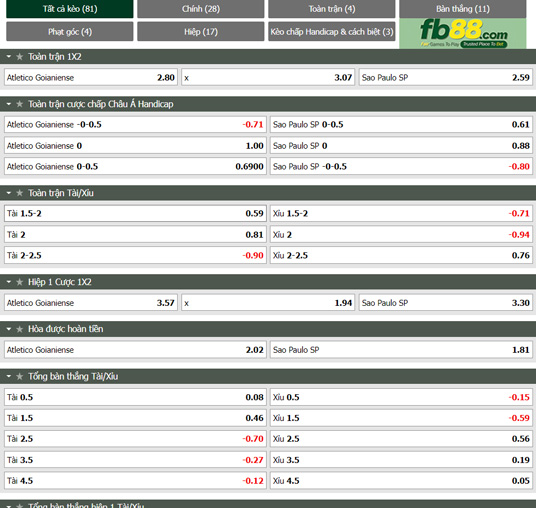Bet Tài 1.5-2 at 0.59
The image size is (536, 508).
click(x=135, y=213)
